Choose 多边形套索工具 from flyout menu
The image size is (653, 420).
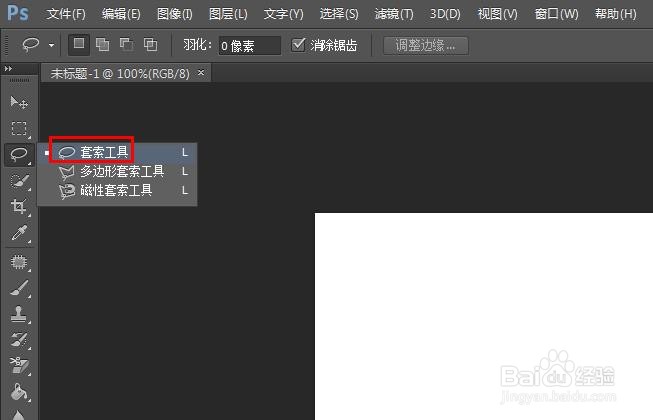117,171
